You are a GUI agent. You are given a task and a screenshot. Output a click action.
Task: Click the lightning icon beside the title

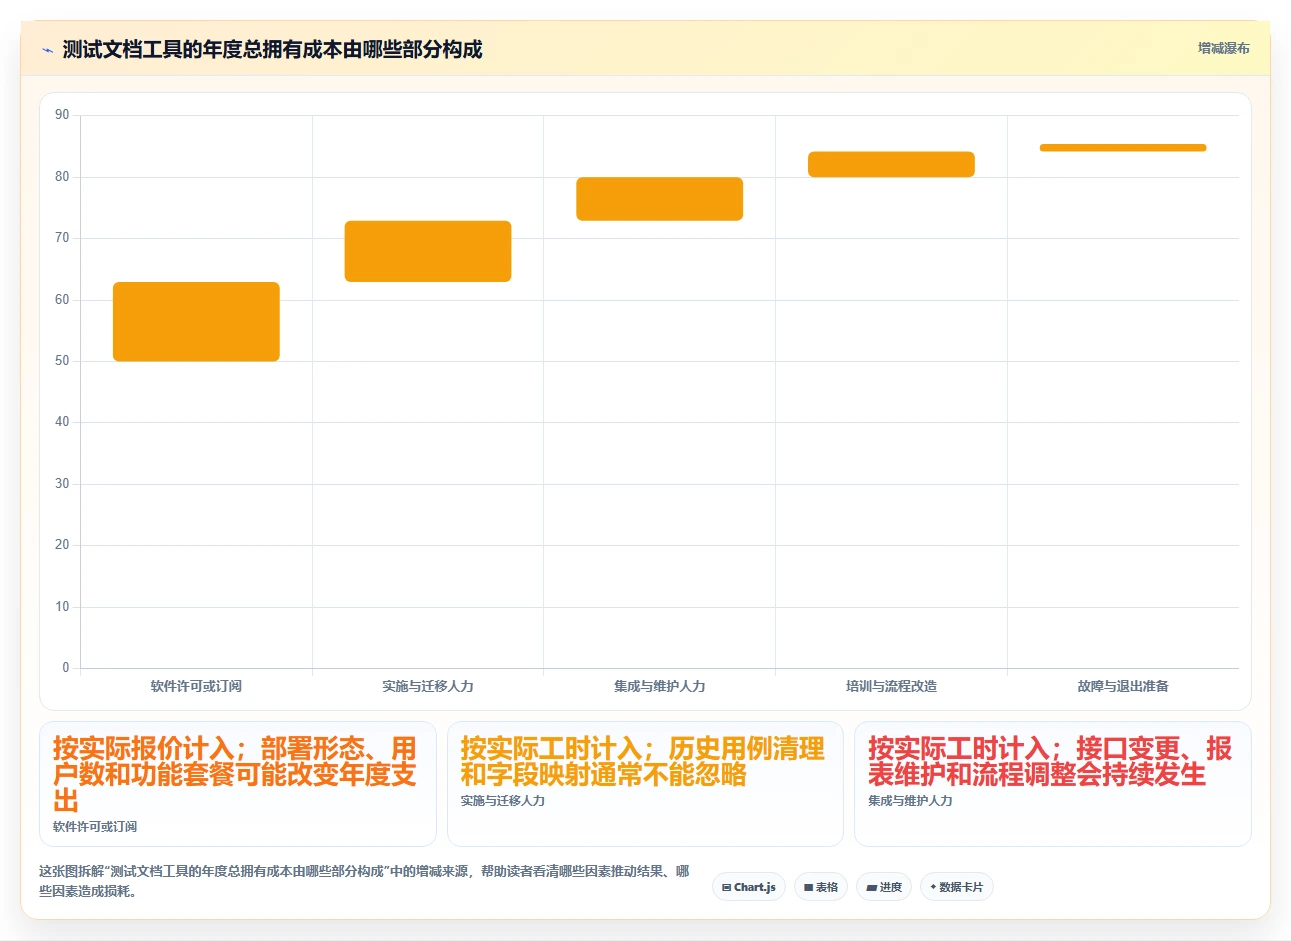(x=47, y=50)
